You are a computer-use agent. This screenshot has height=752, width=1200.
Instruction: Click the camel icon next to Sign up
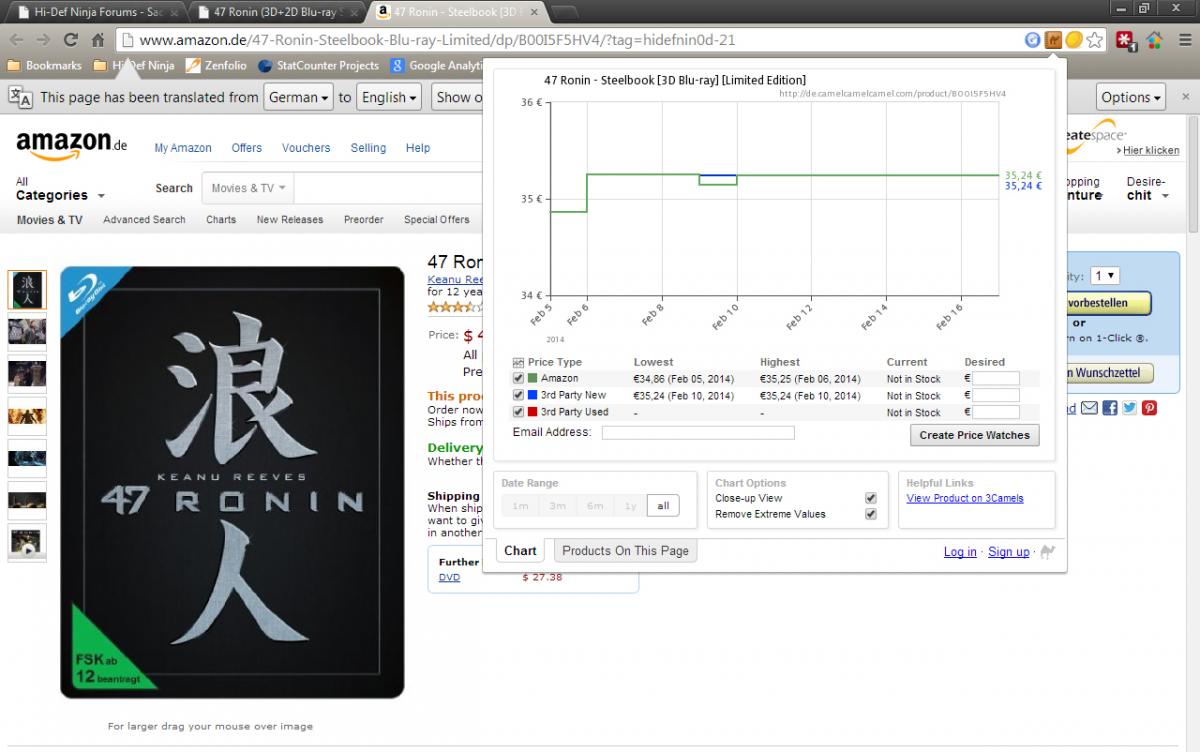pyautogui.click(x=1047, y=552)
